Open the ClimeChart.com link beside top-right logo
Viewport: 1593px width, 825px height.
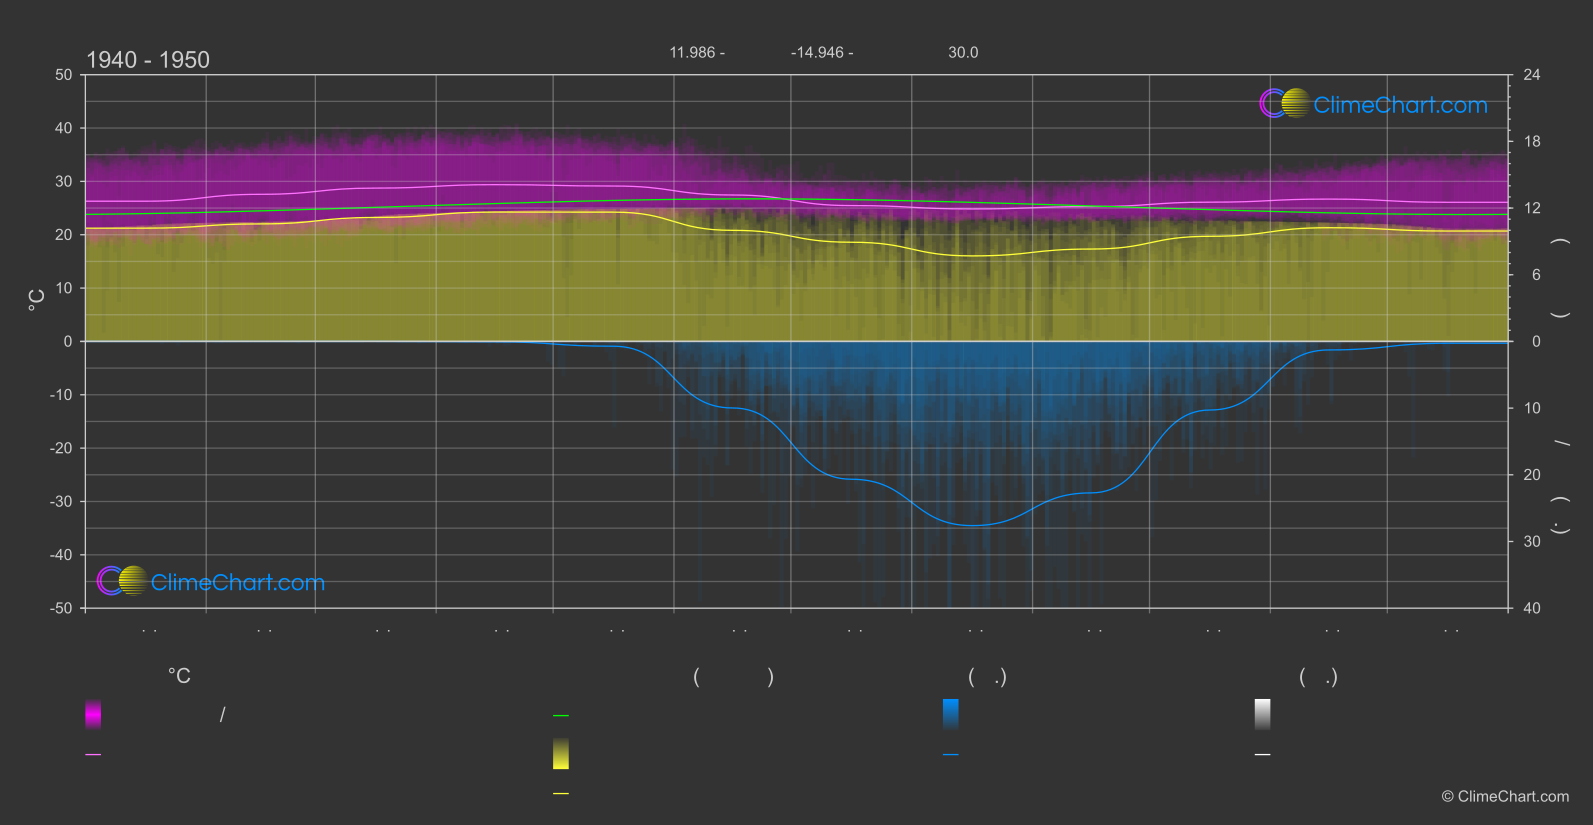1400,105
